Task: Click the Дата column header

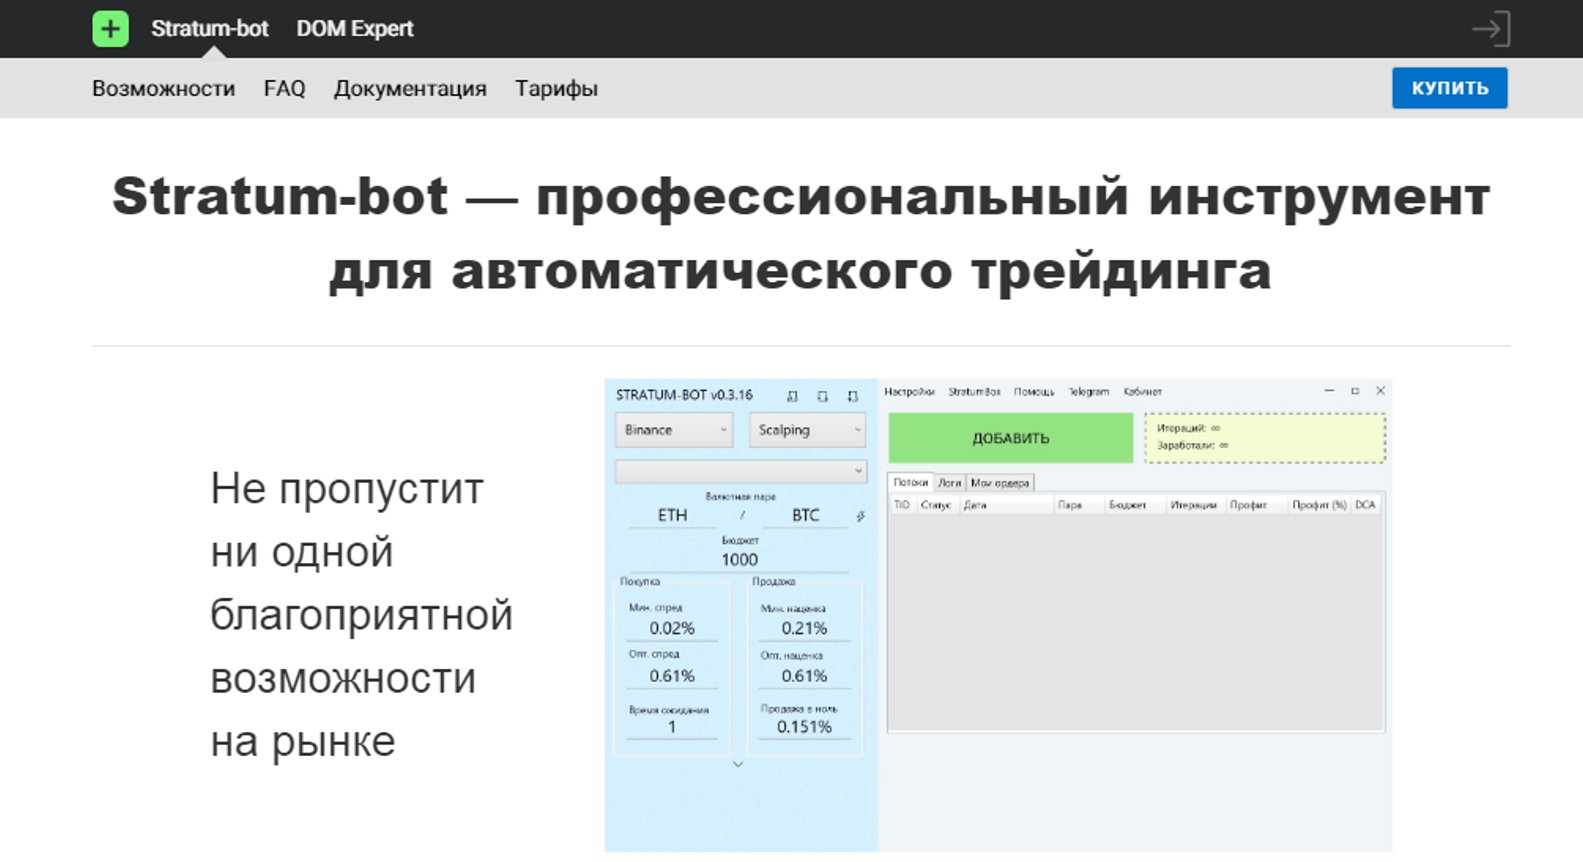Action: (1006, 505)
